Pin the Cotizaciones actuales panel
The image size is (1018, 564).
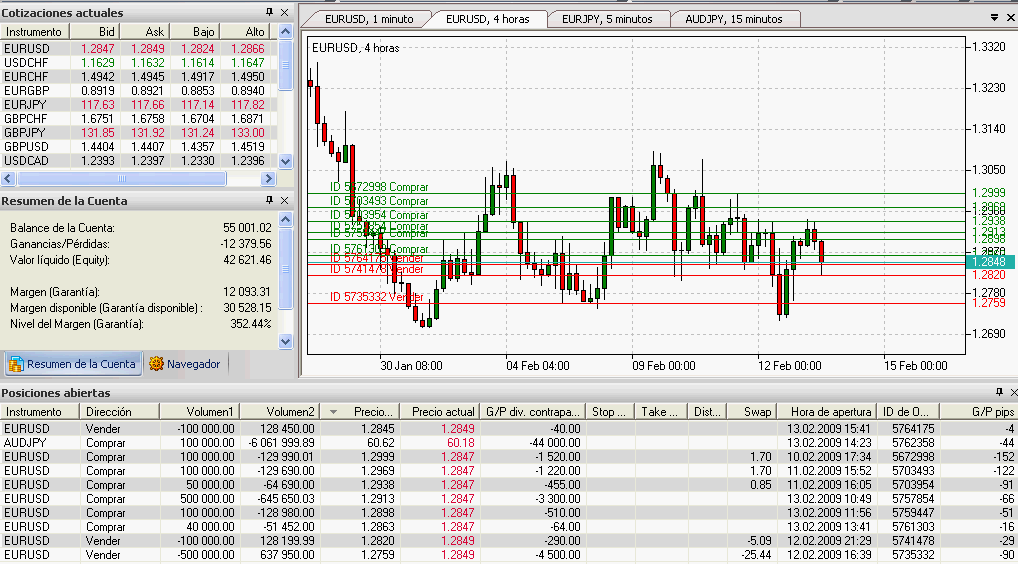(269, 13)
